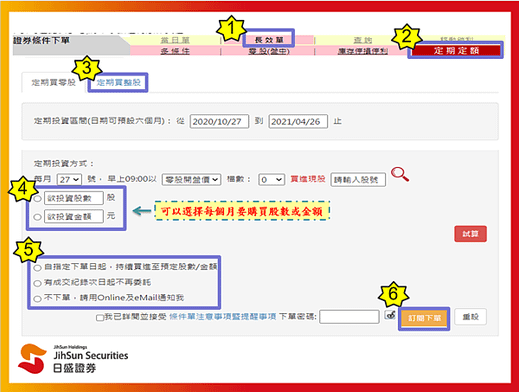This screenshot has width=519, height=392.
Task: Select 有成交紀錄次日起不再委託 radio option
Action: point(37,283)
